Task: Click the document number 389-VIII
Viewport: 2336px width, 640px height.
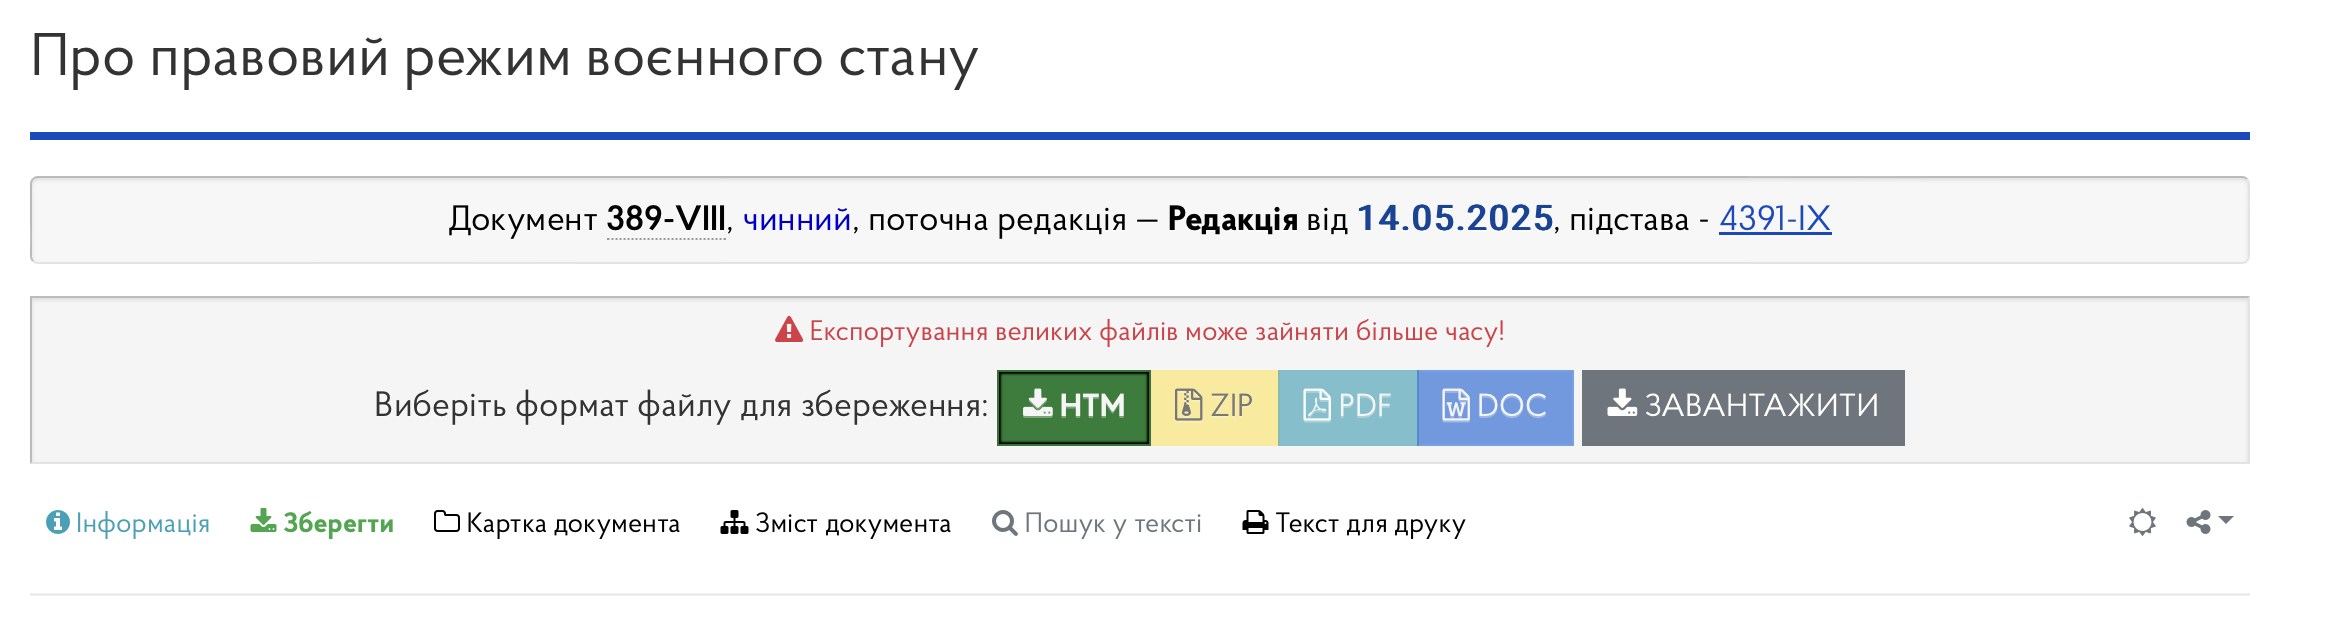Action: coord(666,218)
